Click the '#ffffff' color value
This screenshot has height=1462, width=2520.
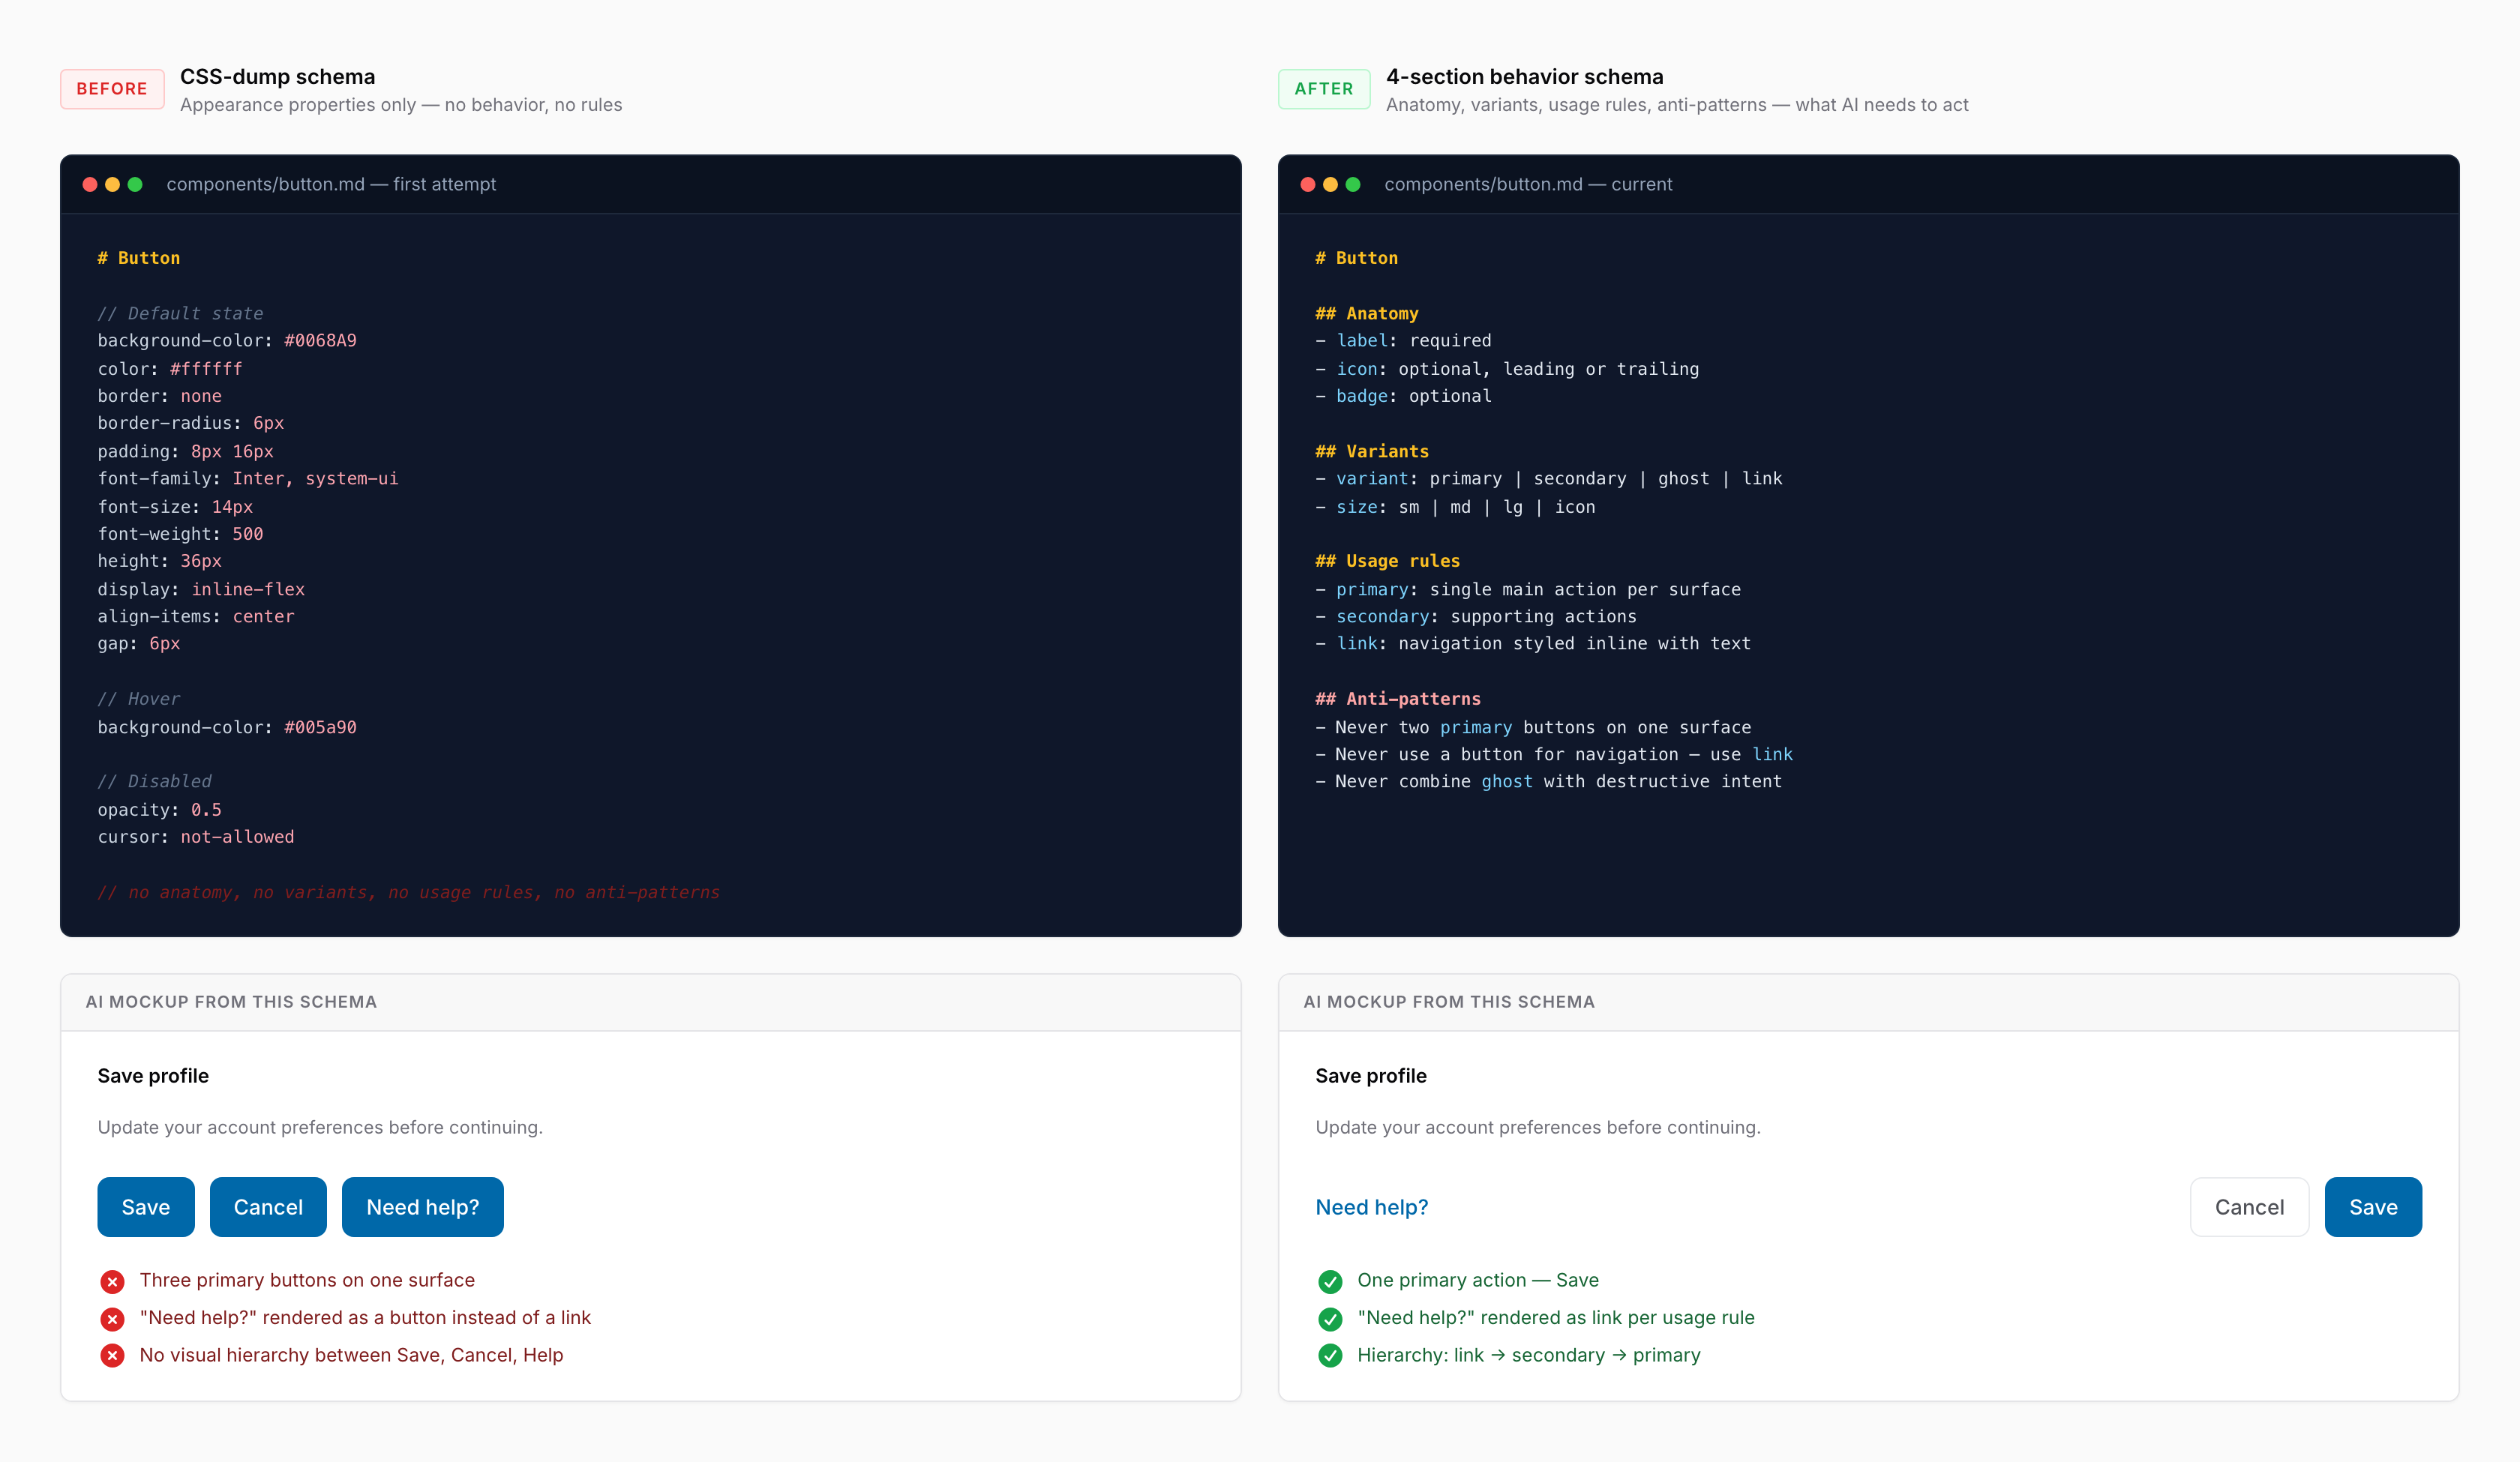point(206,369)
